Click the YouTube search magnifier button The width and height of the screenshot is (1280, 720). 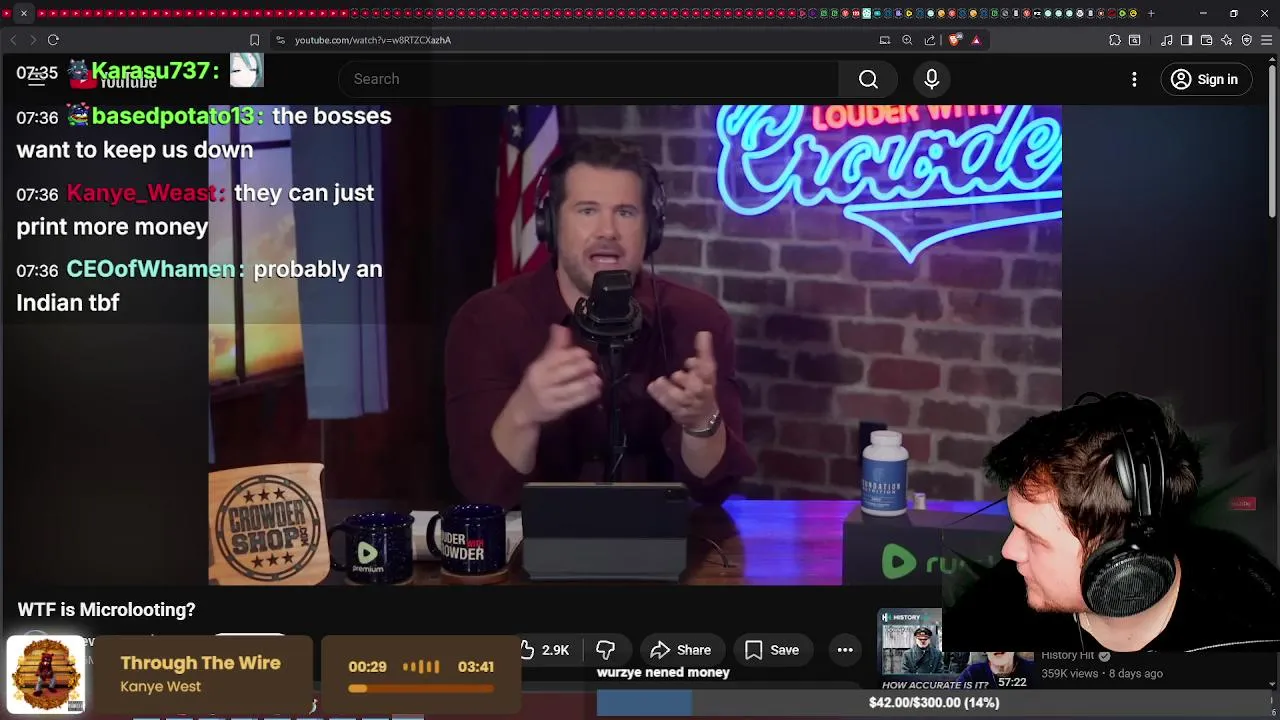868,79
